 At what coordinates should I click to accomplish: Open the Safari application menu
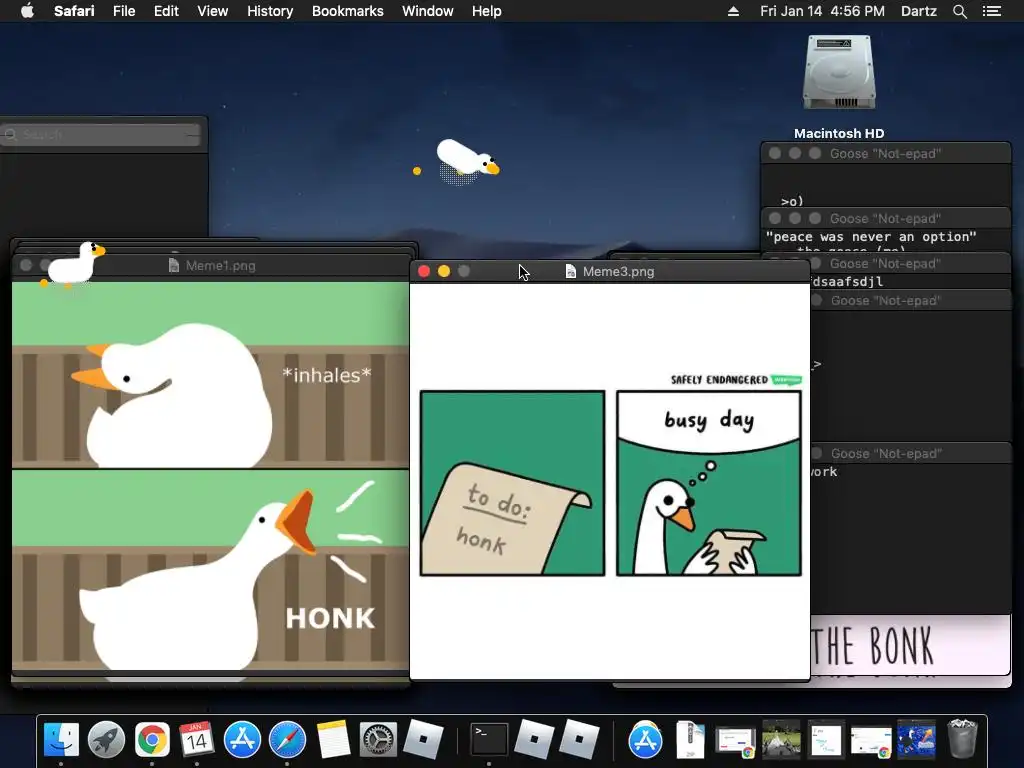pyautogui.click(x=74, y=11)
